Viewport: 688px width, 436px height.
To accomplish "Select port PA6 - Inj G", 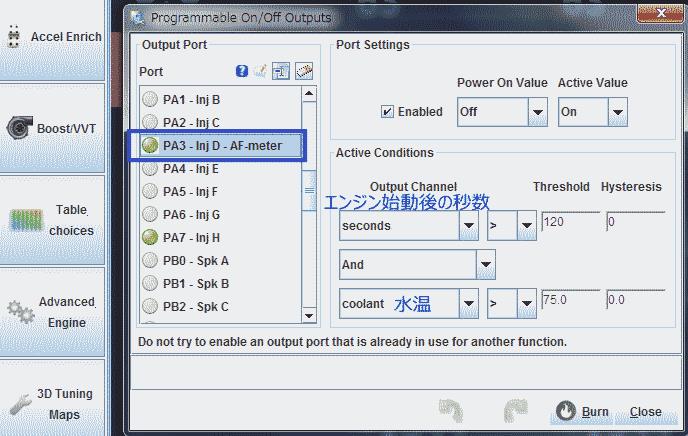I will click(221, 214).
